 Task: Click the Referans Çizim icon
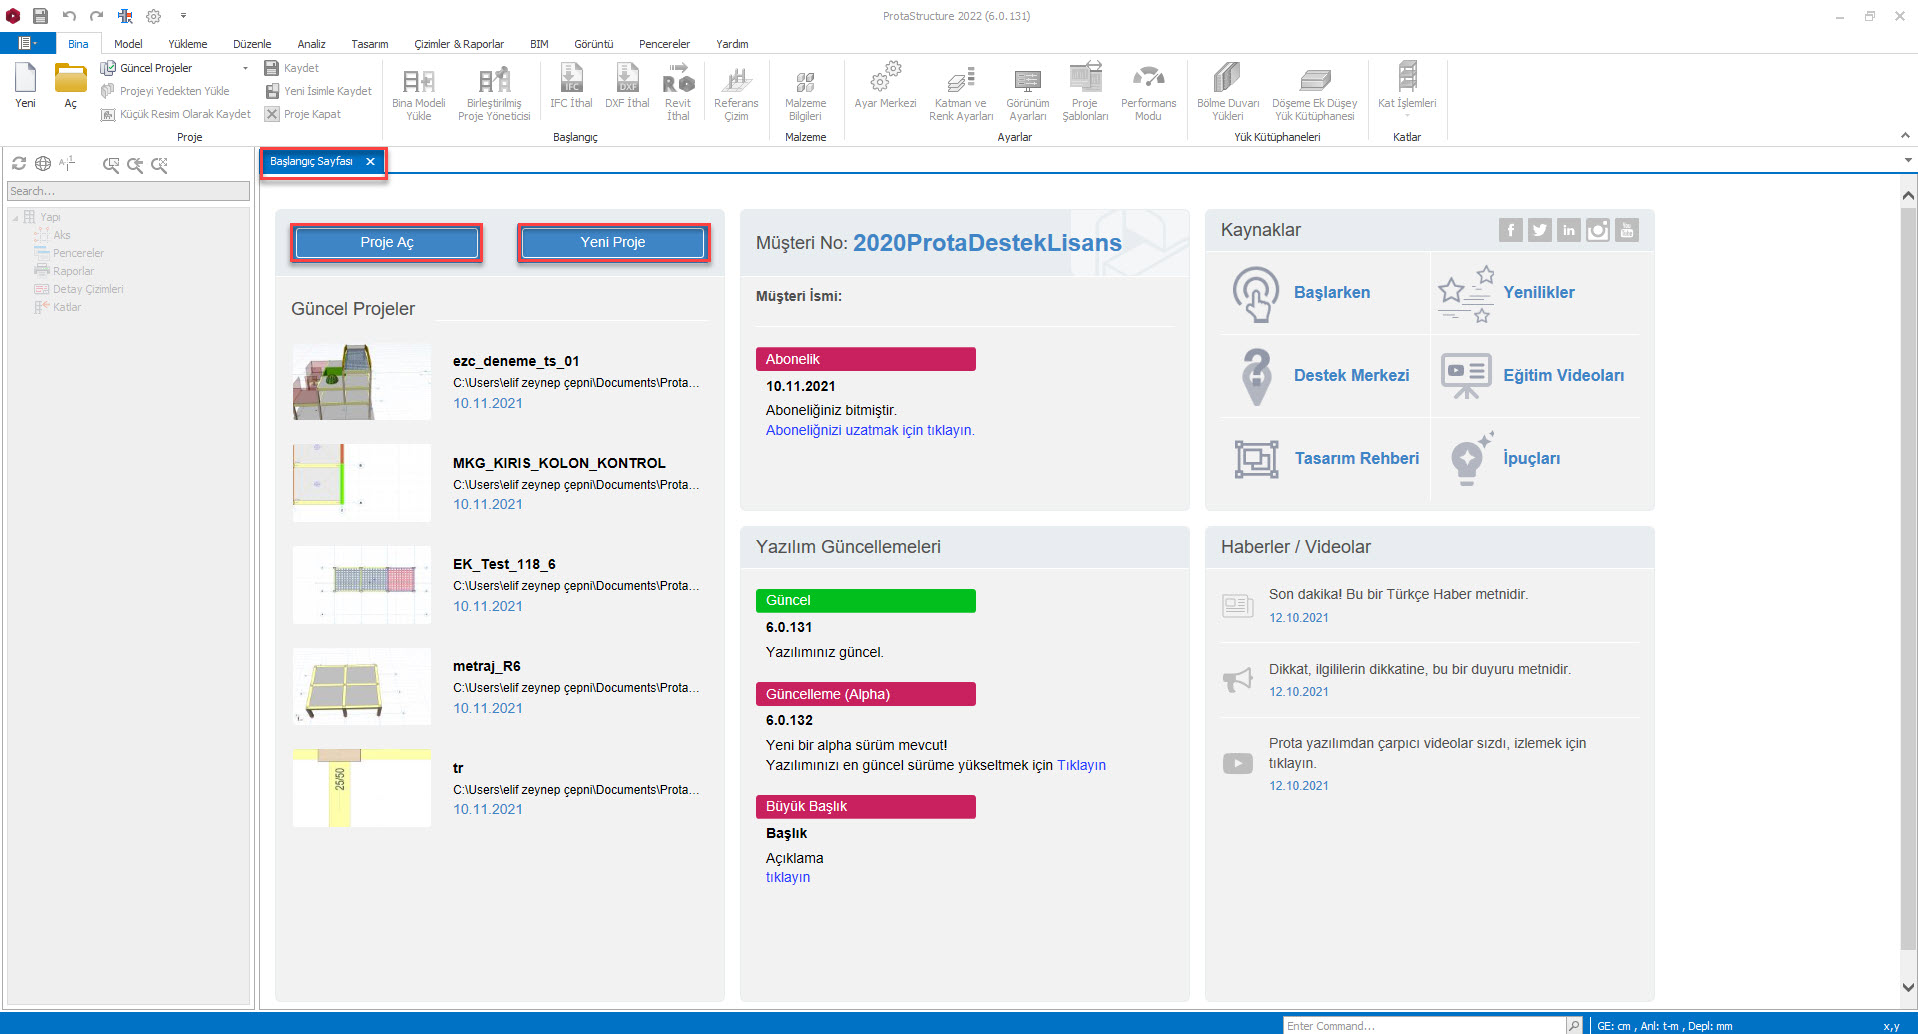click(x=736, y=80)
